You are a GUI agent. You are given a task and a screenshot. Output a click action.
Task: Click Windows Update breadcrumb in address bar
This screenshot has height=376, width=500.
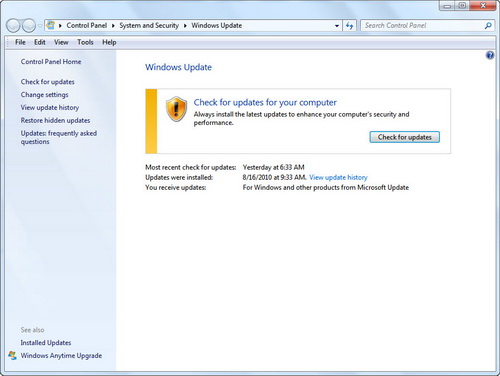[217, 25]
